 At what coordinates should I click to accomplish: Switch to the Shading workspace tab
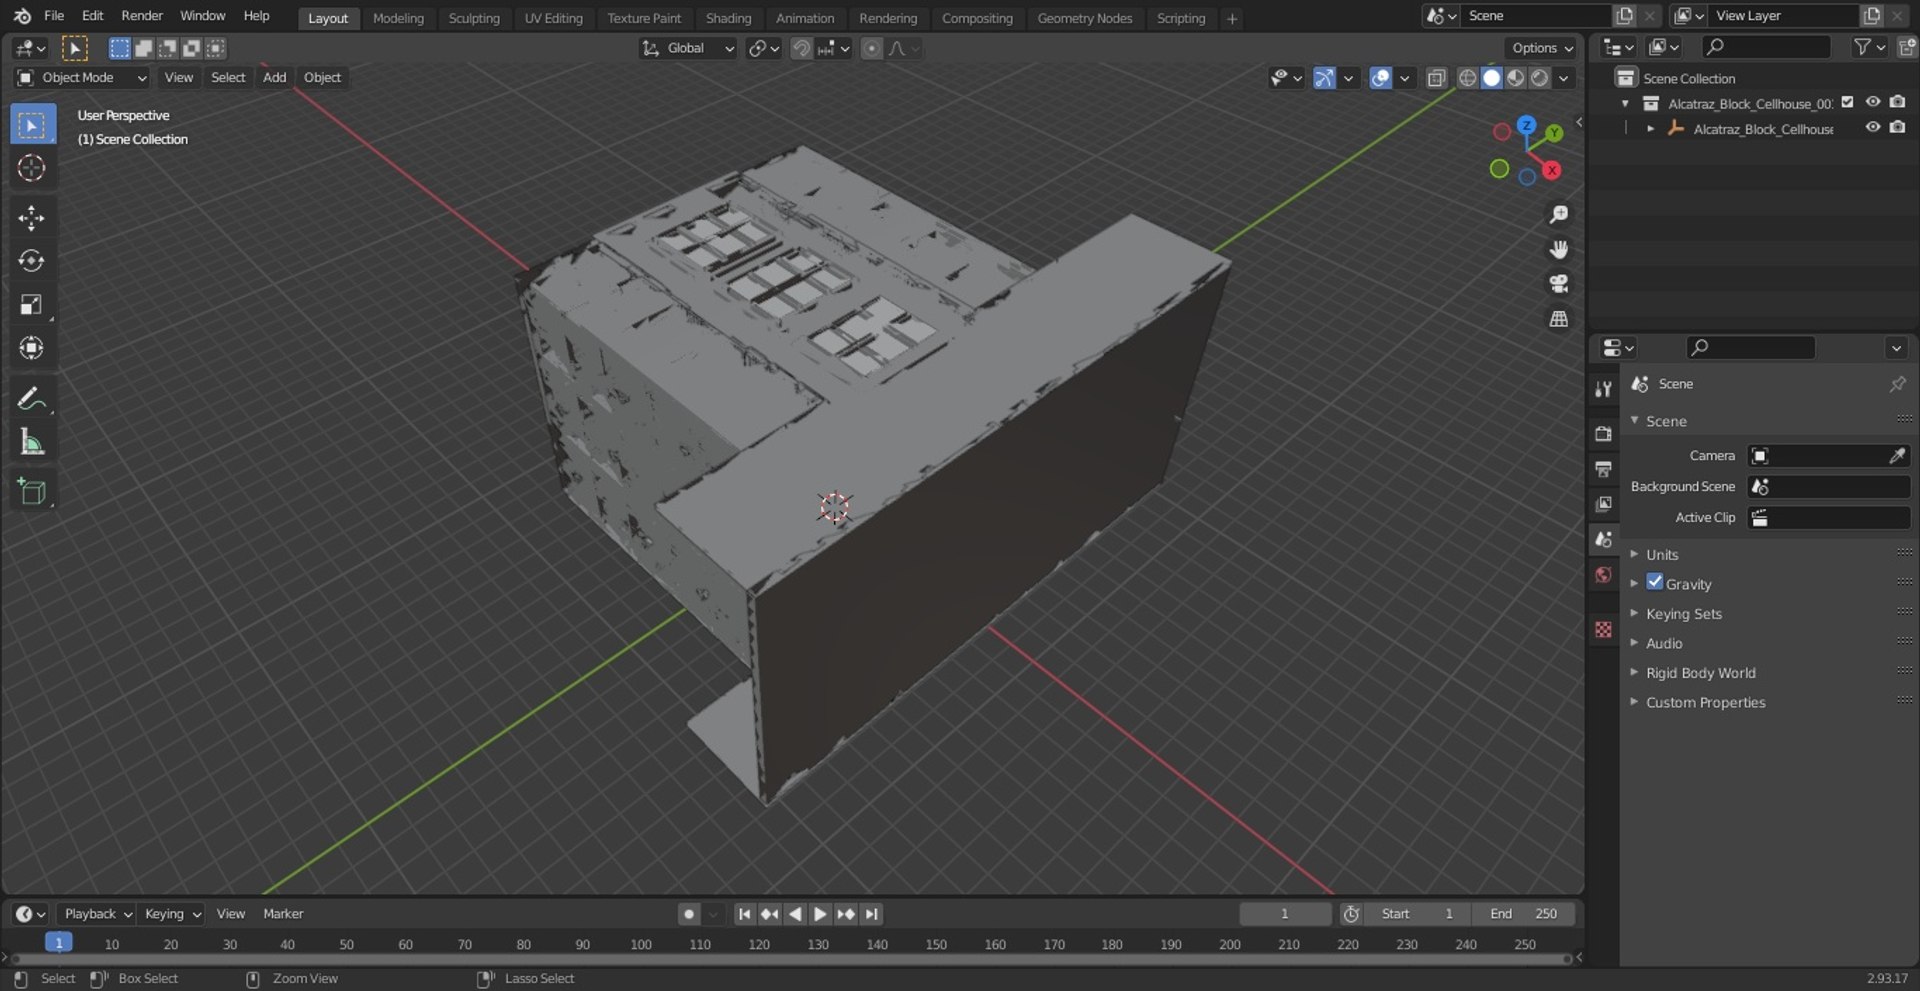tap(728, 18)
